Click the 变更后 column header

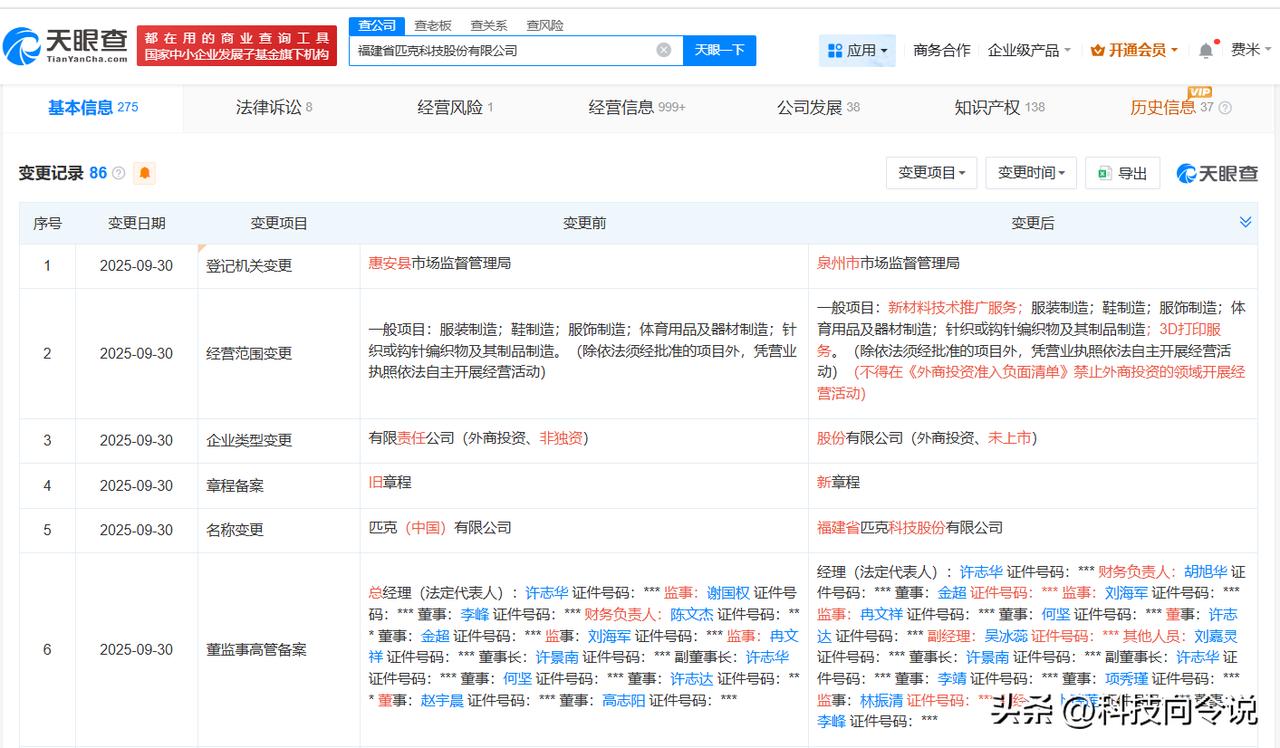point(1032,223)
